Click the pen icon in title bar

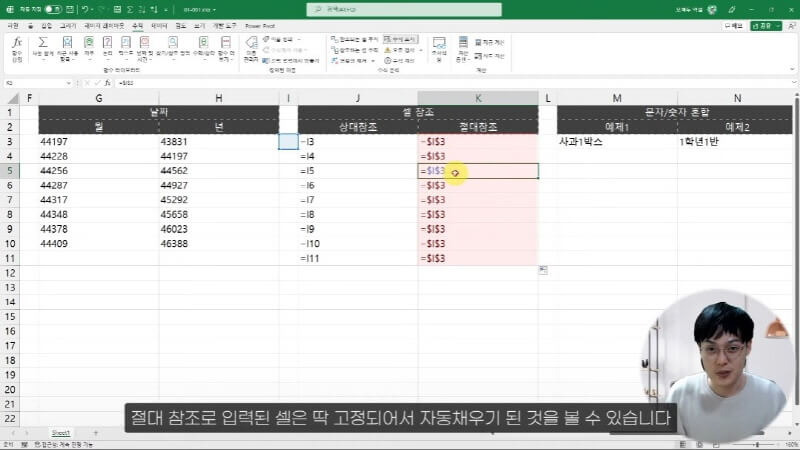point(732,9)
